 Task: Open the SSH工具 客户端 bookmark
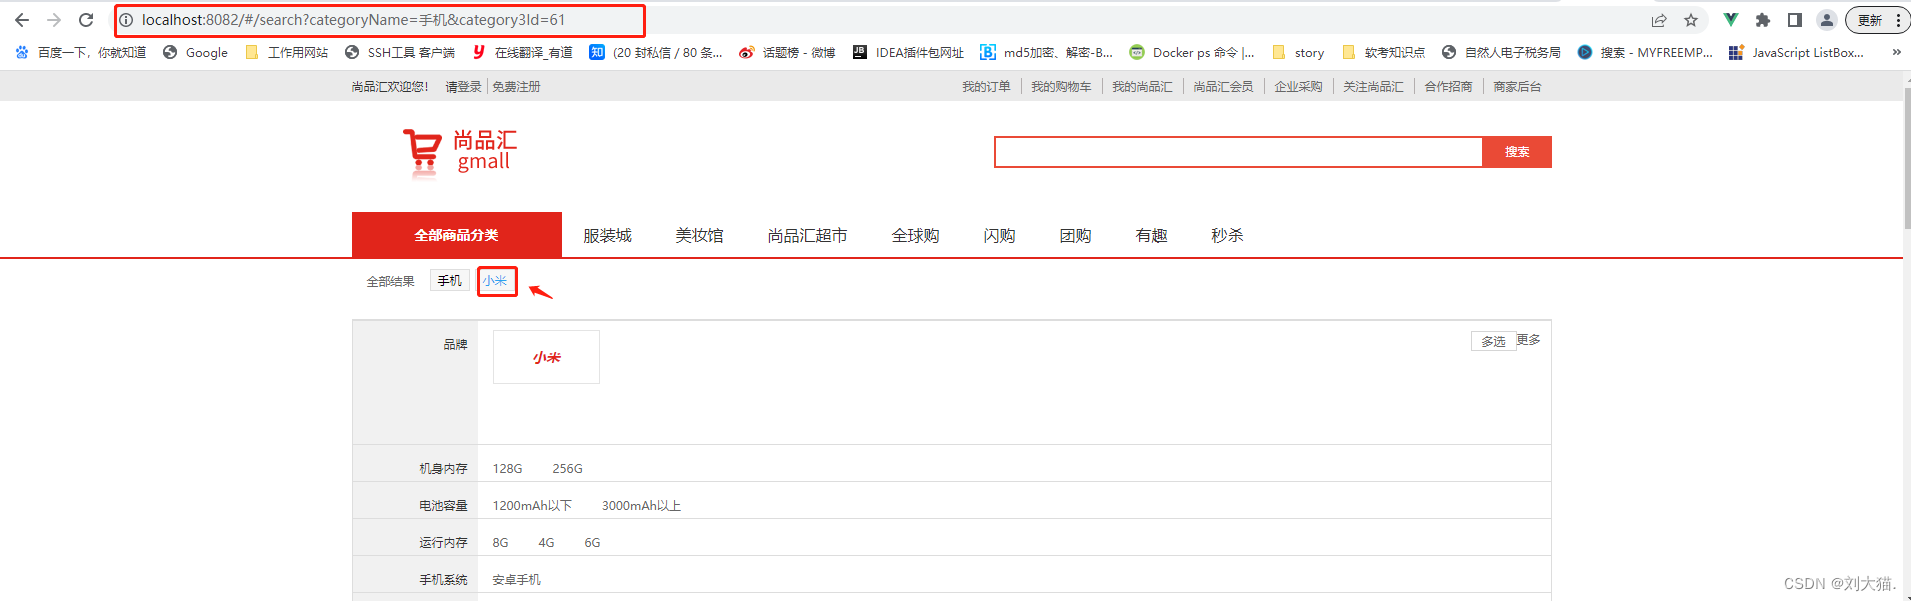tap(400, 52)
